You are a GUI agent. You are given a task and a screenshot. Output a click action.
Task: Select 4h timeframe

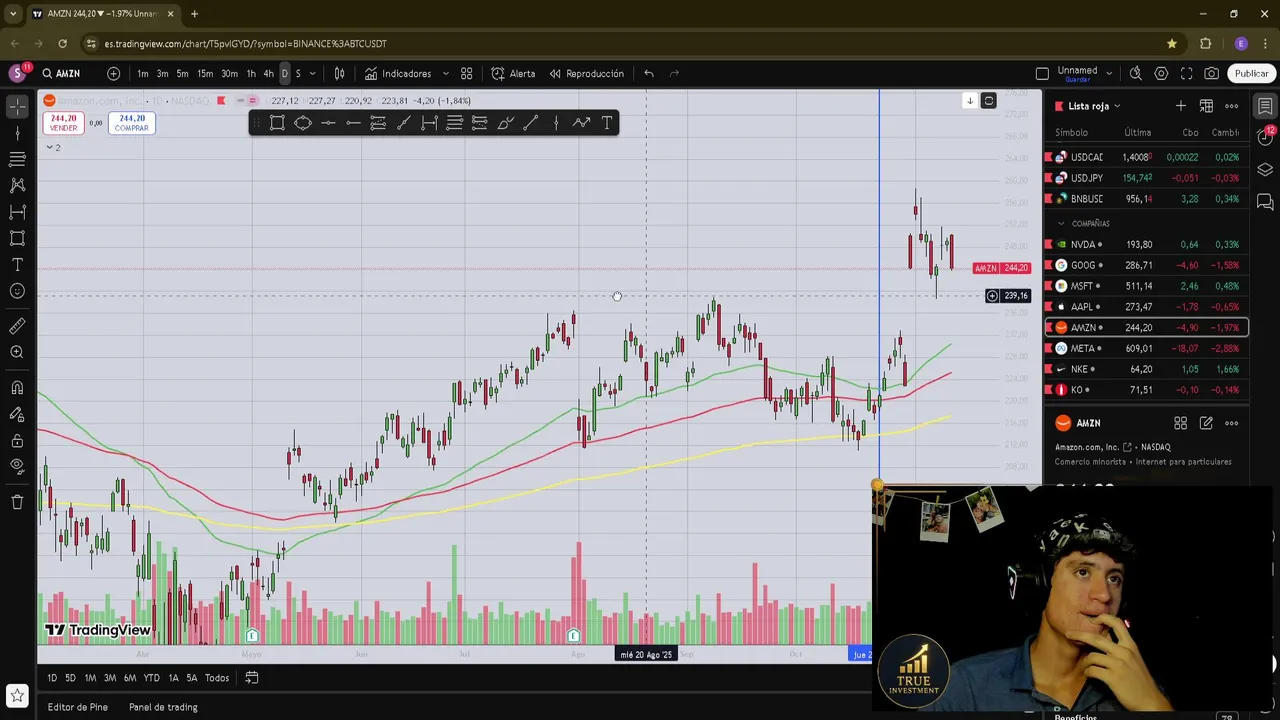pyautogui.click(x=268, y=73)
